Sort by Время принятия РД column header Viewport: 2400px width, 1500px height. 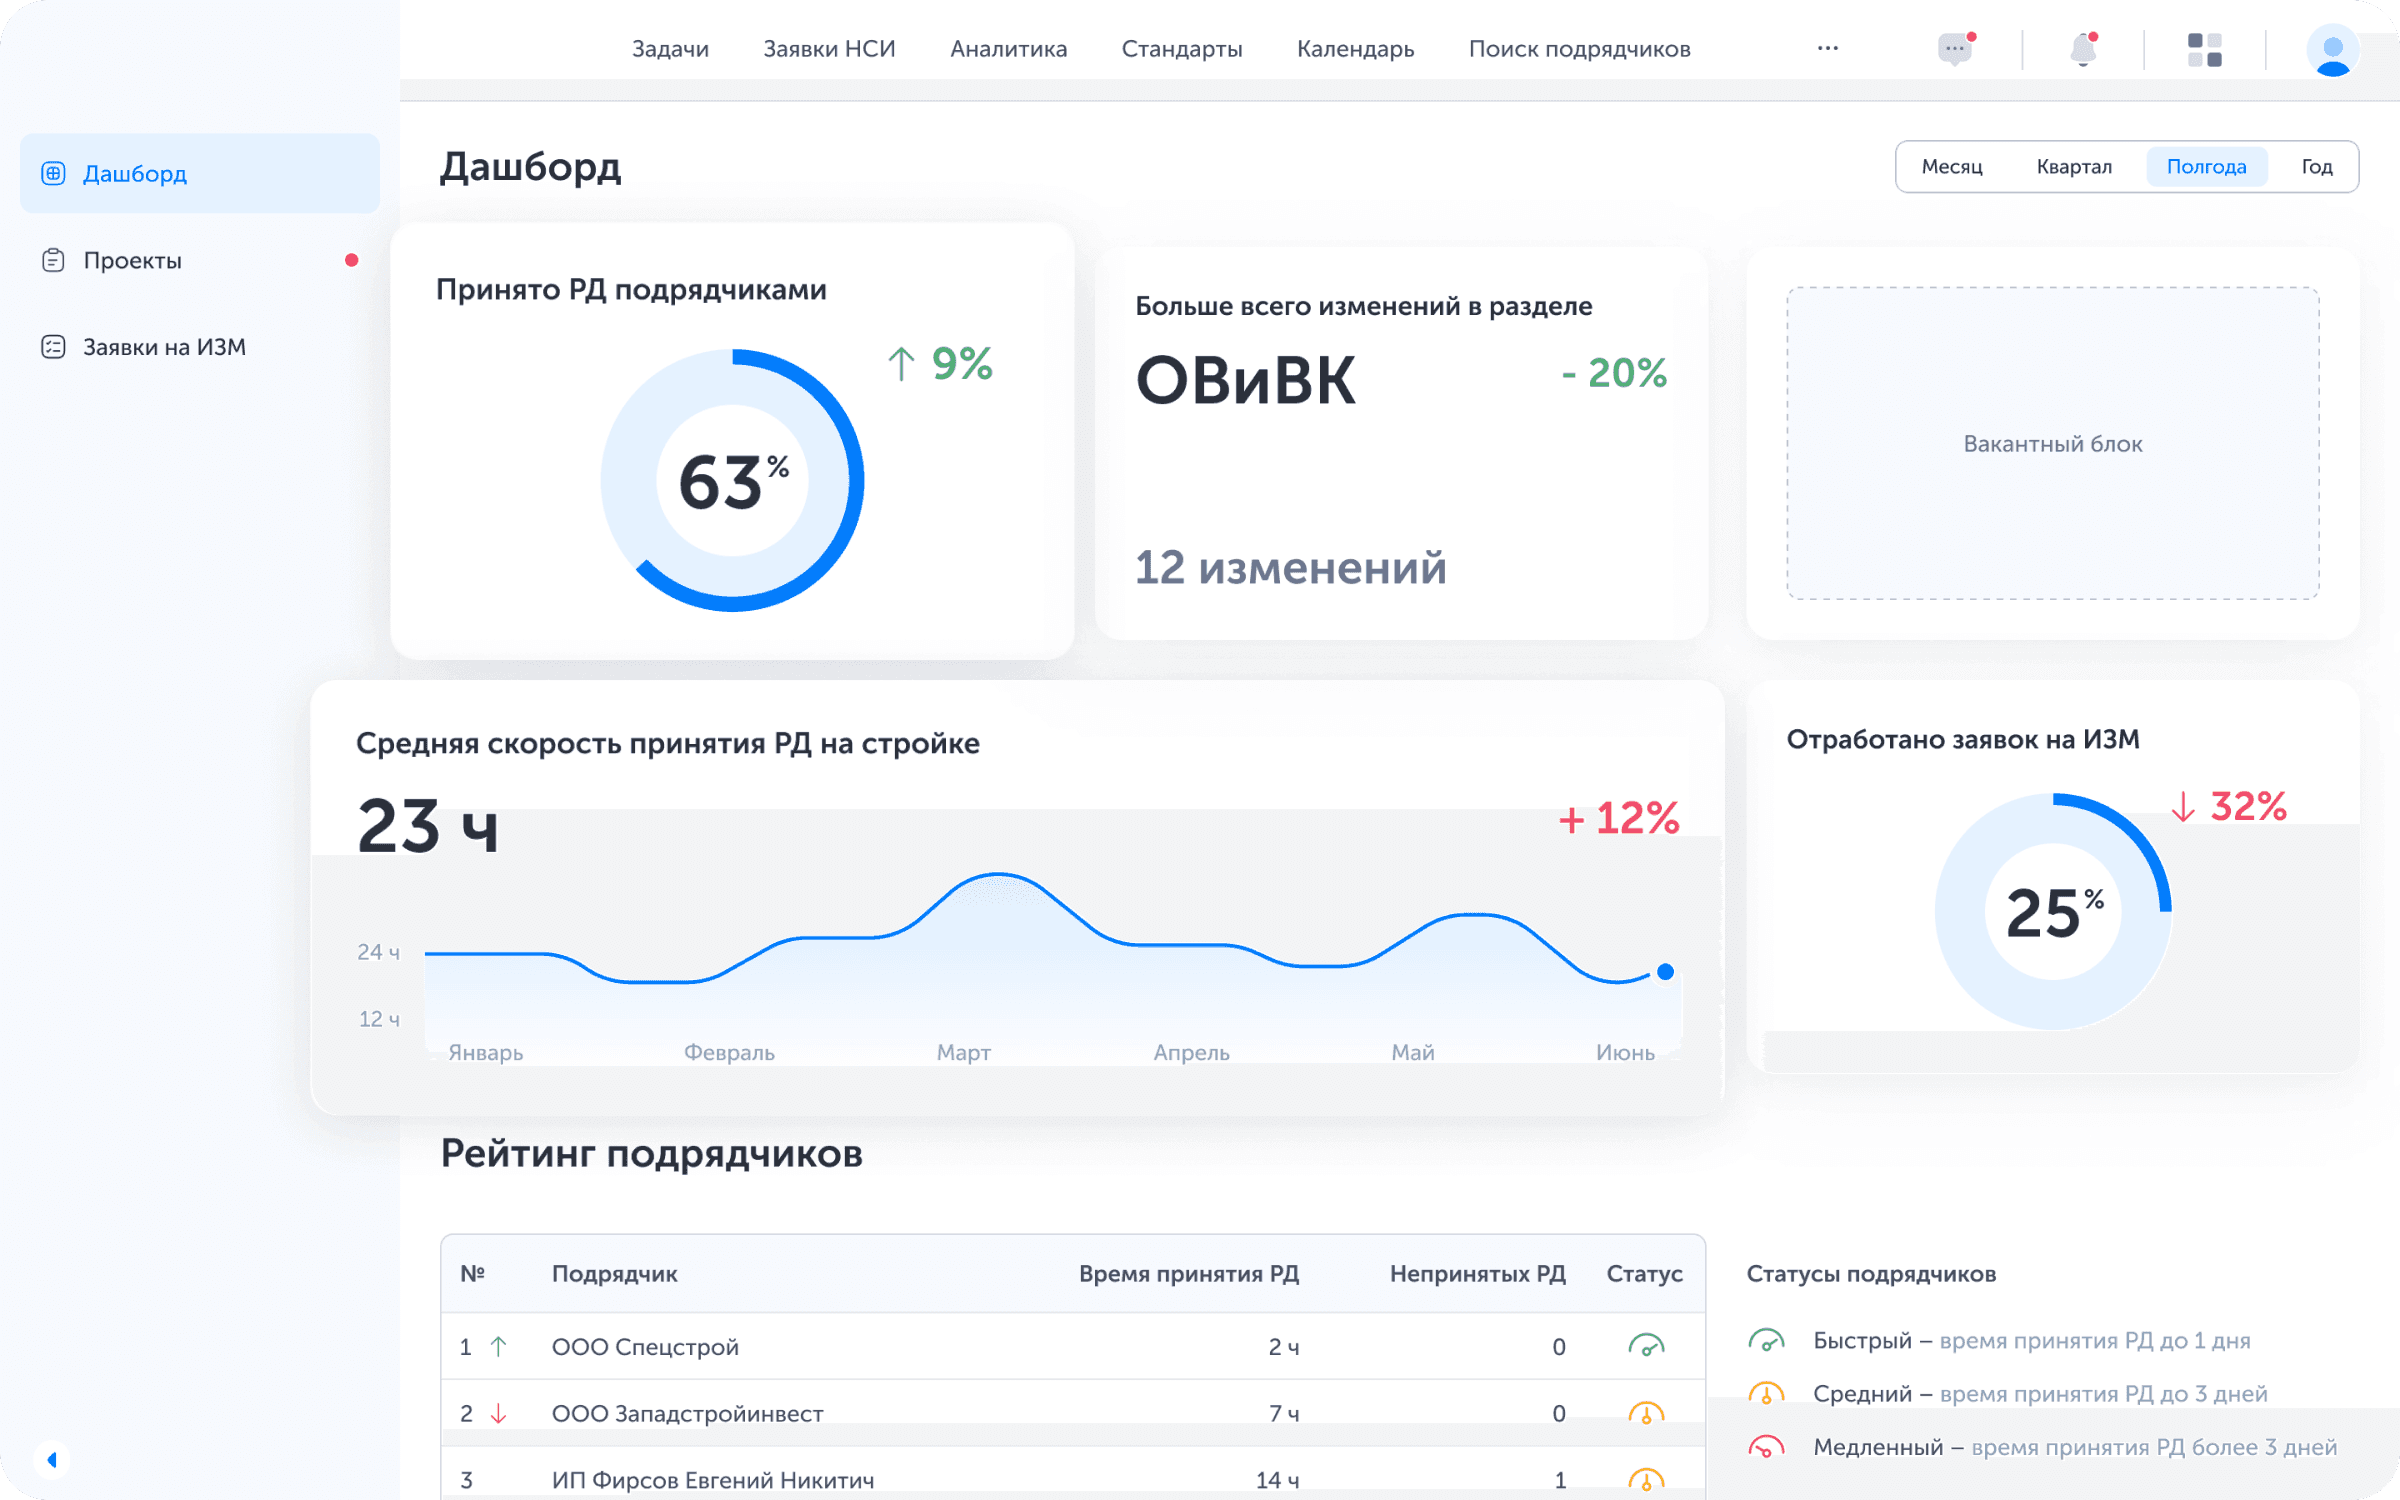click(x=1188, y=1273)
